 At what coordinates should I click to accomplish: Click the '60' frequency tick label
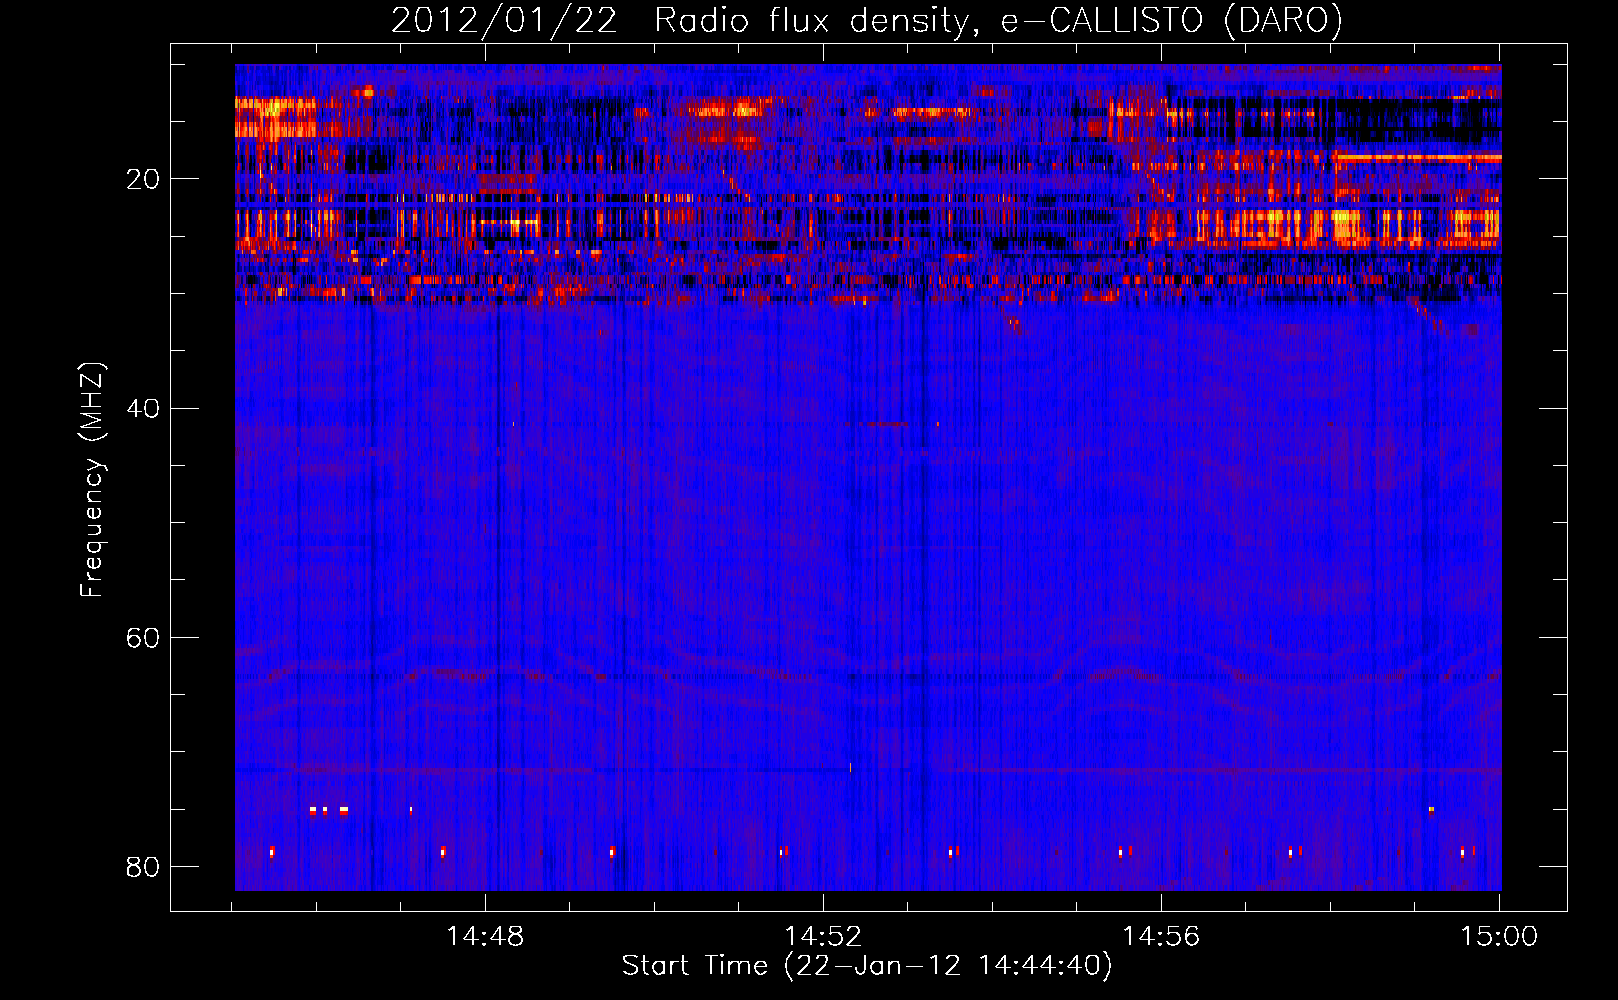143,637
